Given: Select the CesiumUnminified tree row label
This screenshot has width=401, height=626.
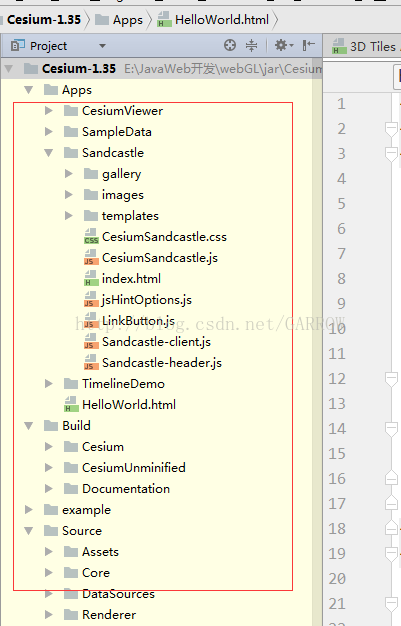Looking at the screenshot, I should (134, 468).
